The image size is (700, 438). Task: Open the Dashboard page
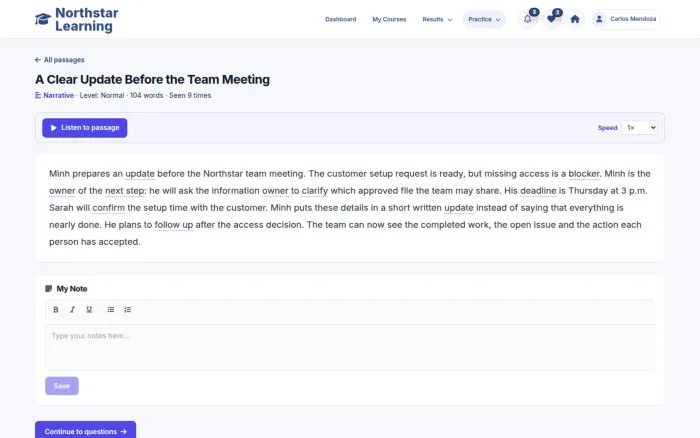(341, 19)
